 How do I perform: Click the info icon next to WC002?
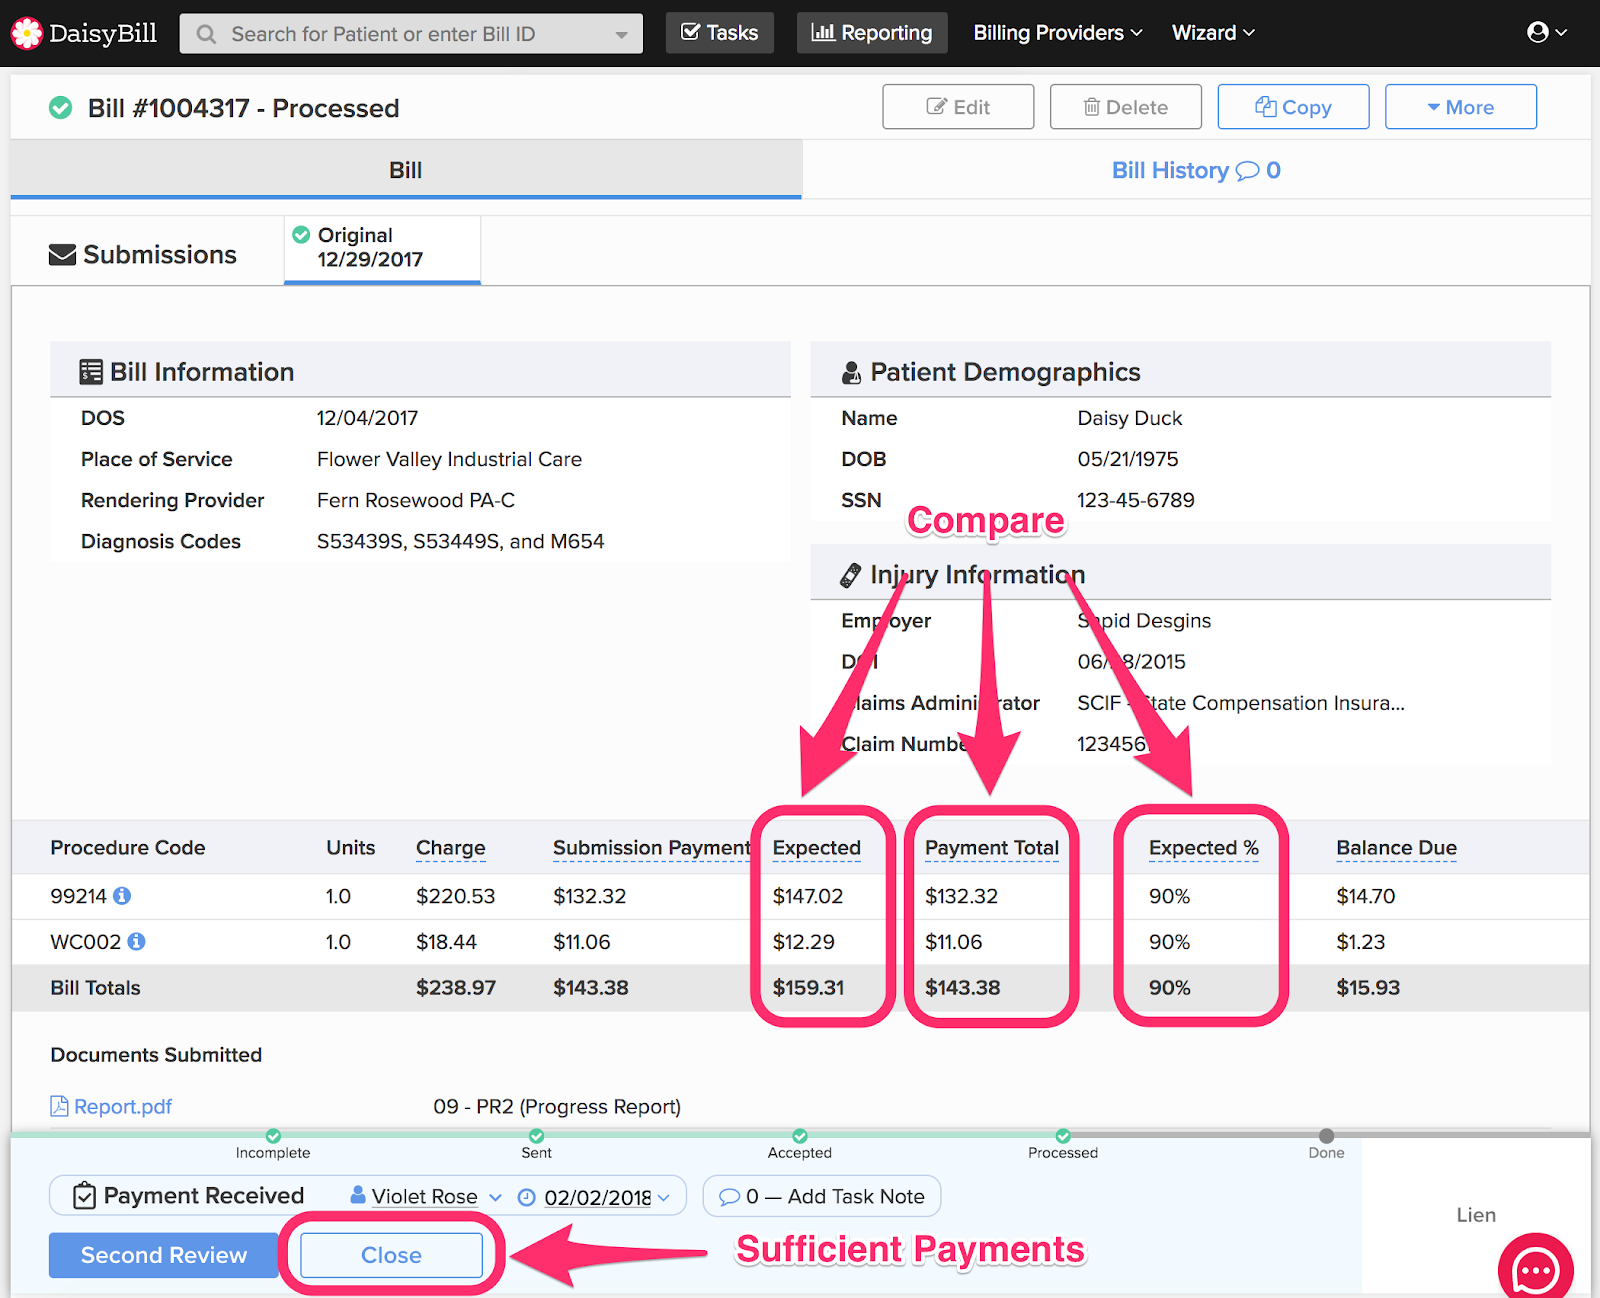coord(137,942)
